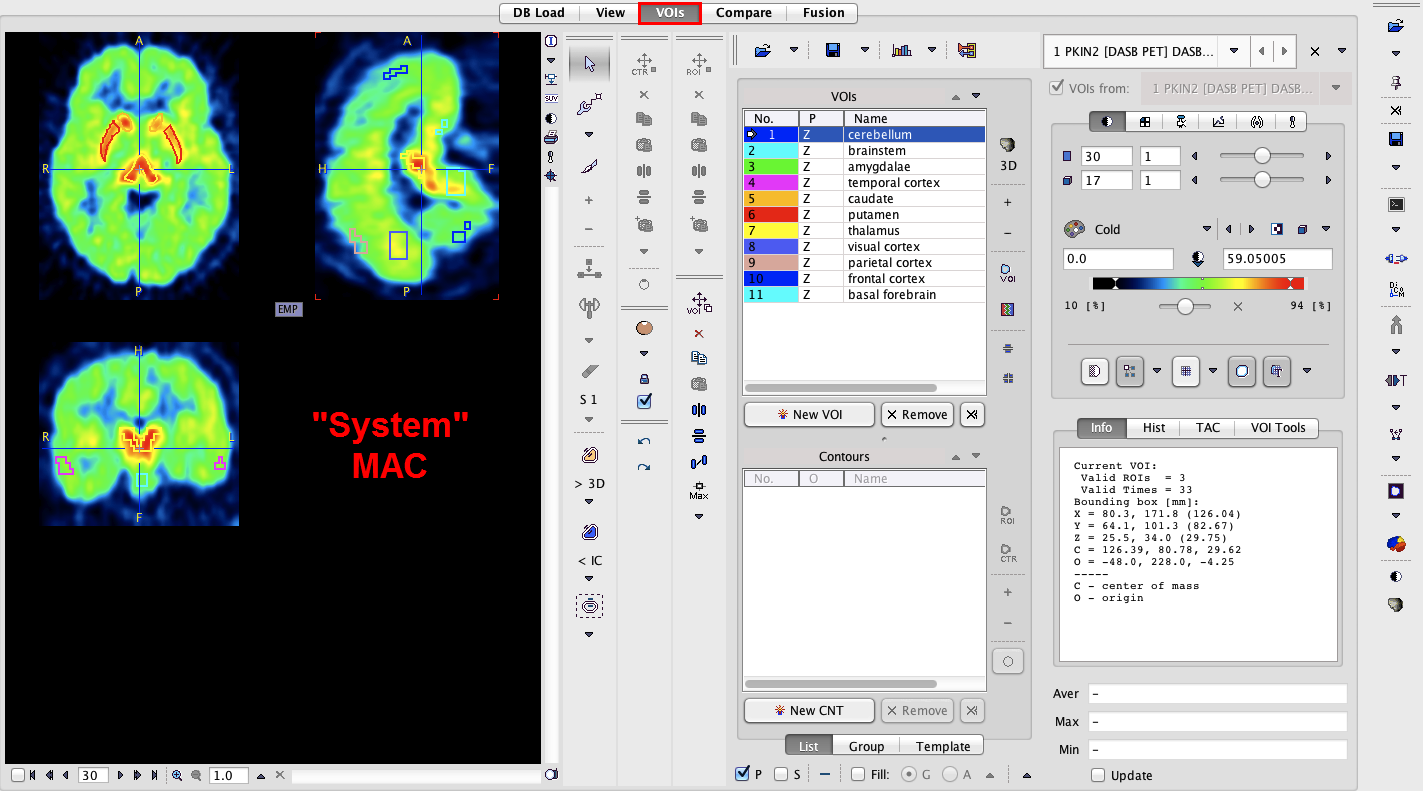Click the lock icon in contour toolbar

(644, 379)
